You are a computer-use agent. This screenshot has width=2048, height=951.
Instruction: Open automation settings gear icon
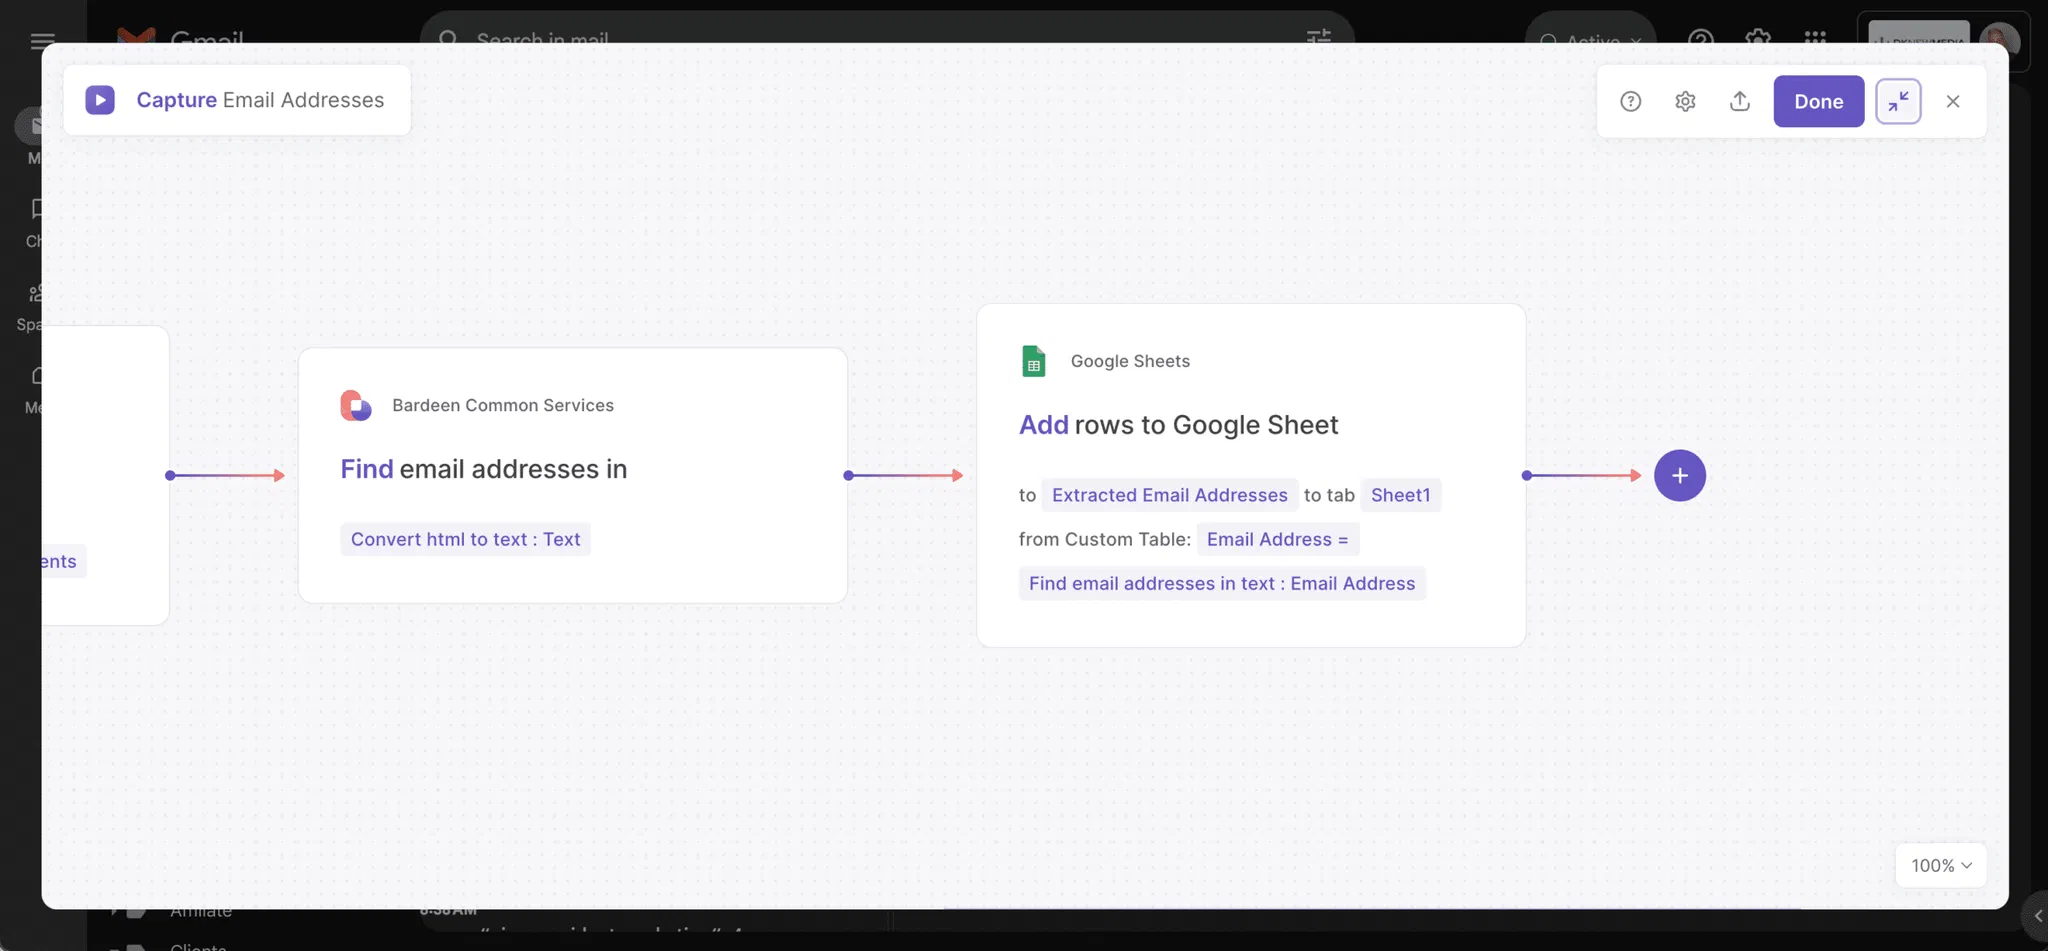[1685, 101]
